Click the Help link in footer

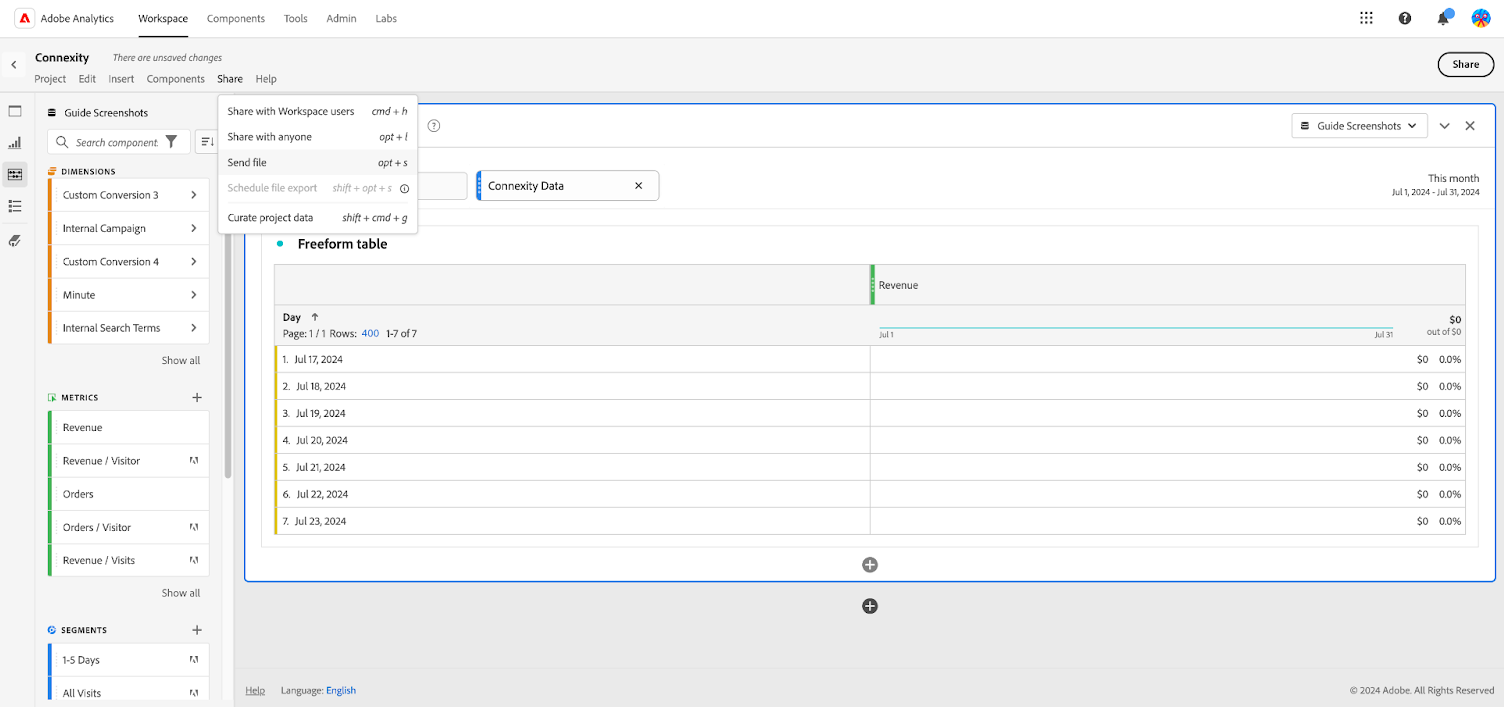pyautogui.click(x=255, y=690)
